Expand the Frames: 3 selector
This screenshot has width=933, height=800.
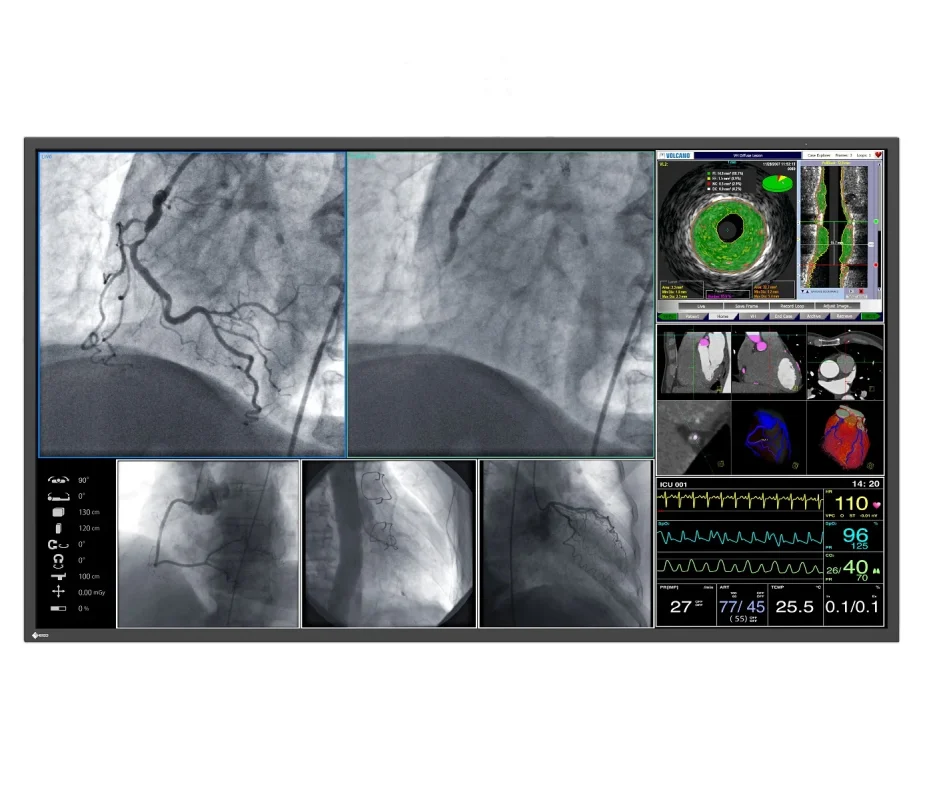(x=843, y=155)
